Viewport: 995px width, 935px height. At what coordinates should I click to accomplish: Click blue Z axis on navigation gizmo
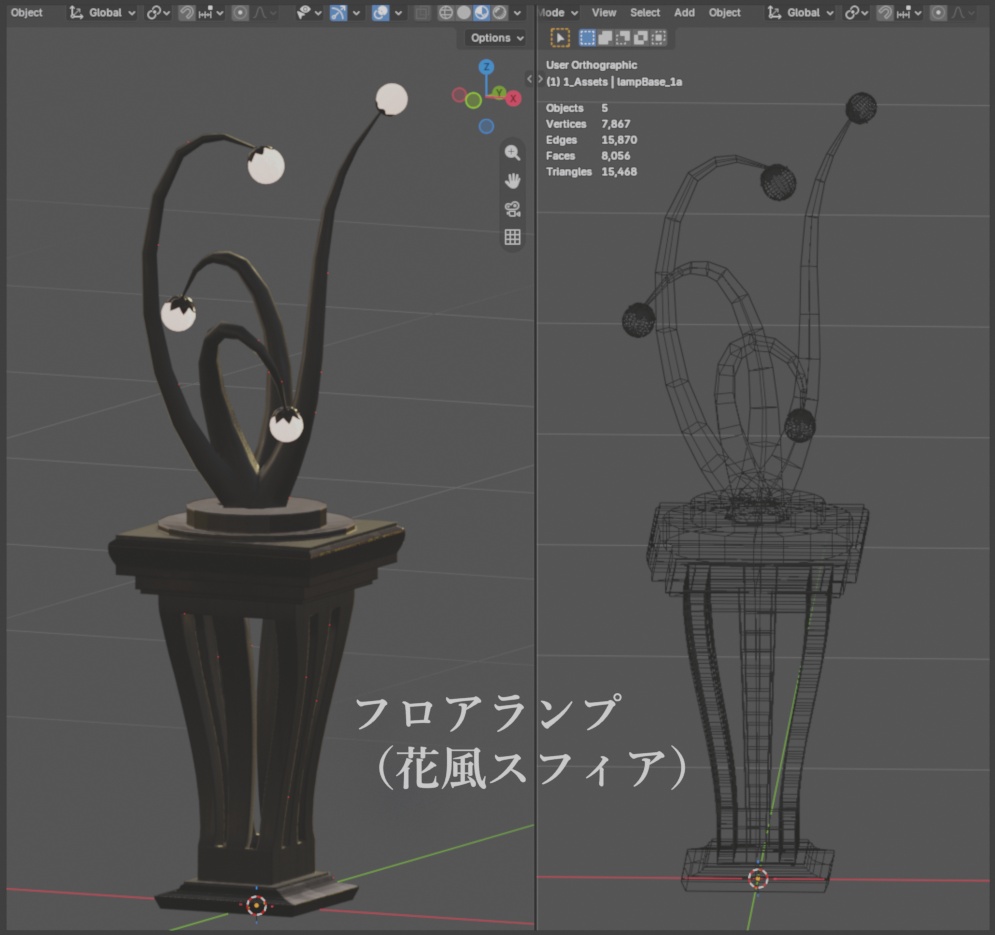pos(487,67)
